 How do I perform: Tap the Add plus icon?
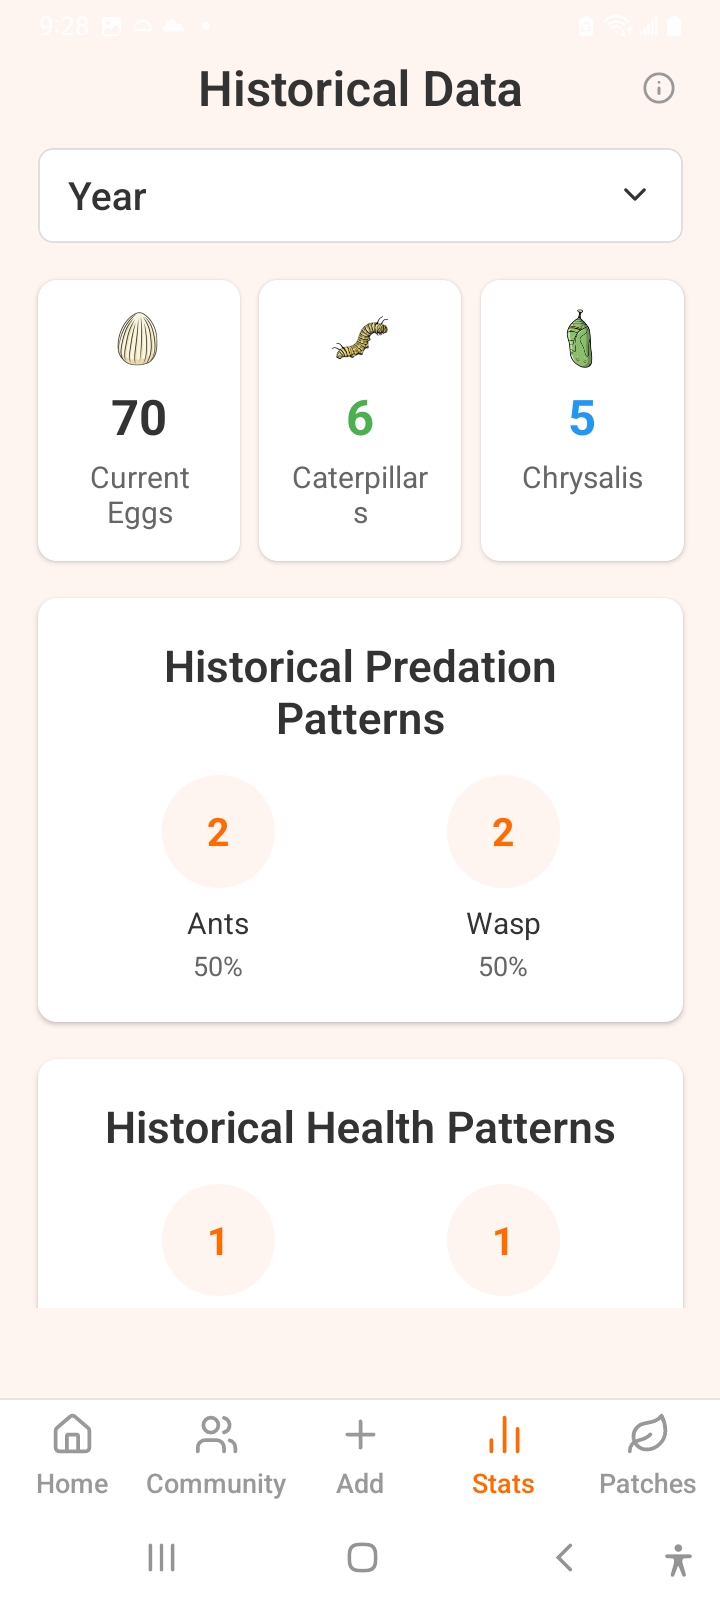360,1436
